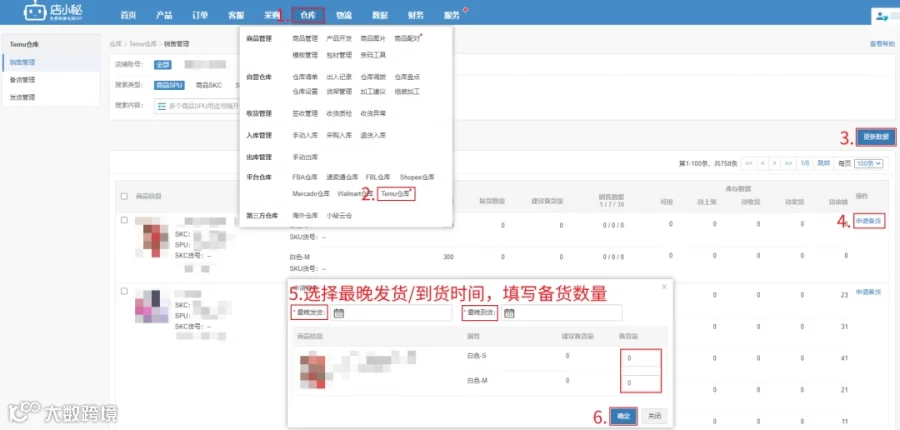900x430 pixels.
Task: Click the 店小秘 robot logo
Action: [x=35, y=12]
